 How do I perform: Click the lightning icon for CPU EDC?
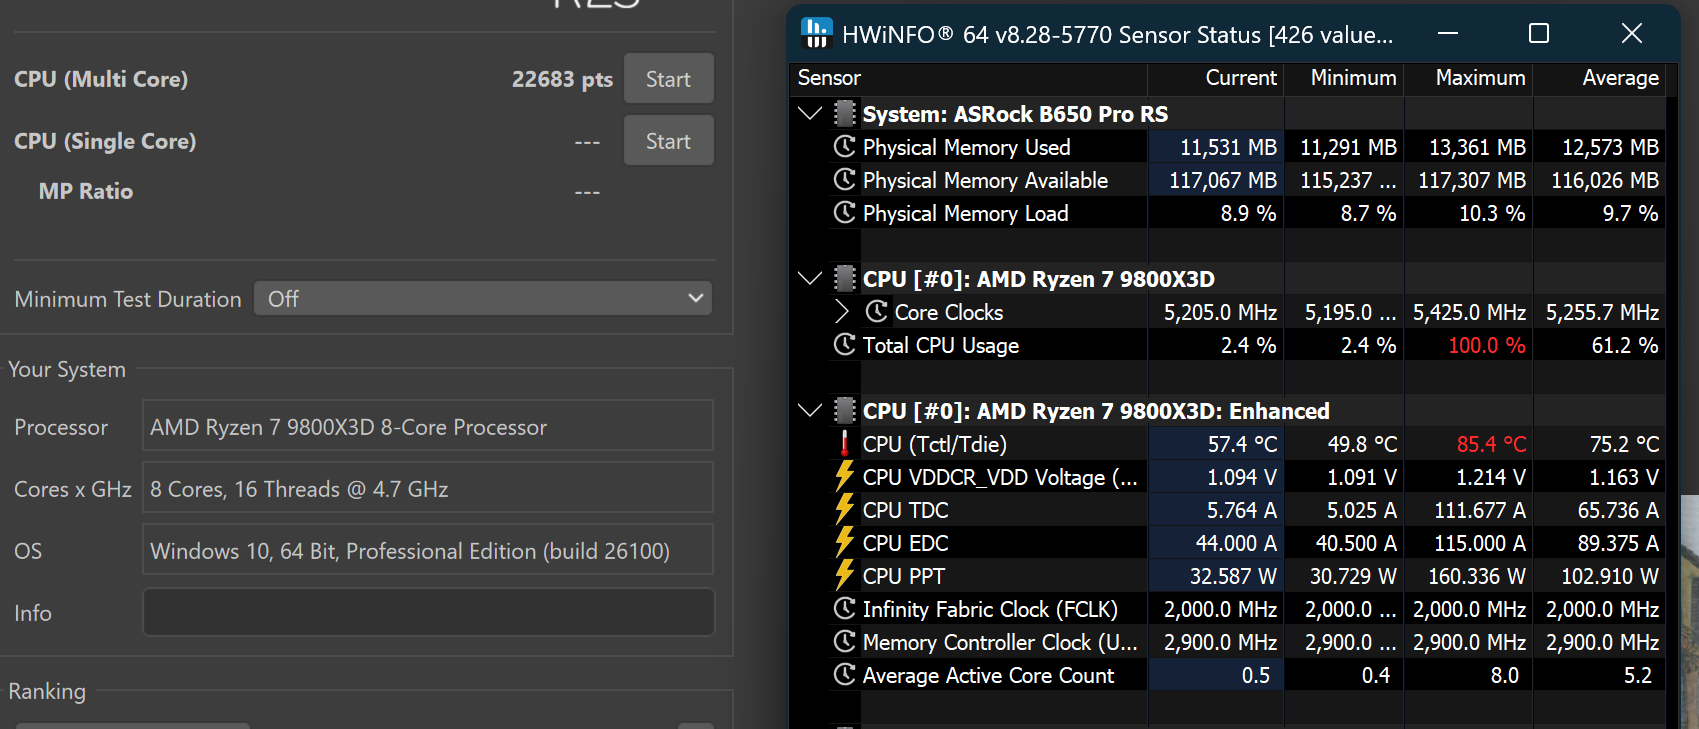[x=845, y=542]
